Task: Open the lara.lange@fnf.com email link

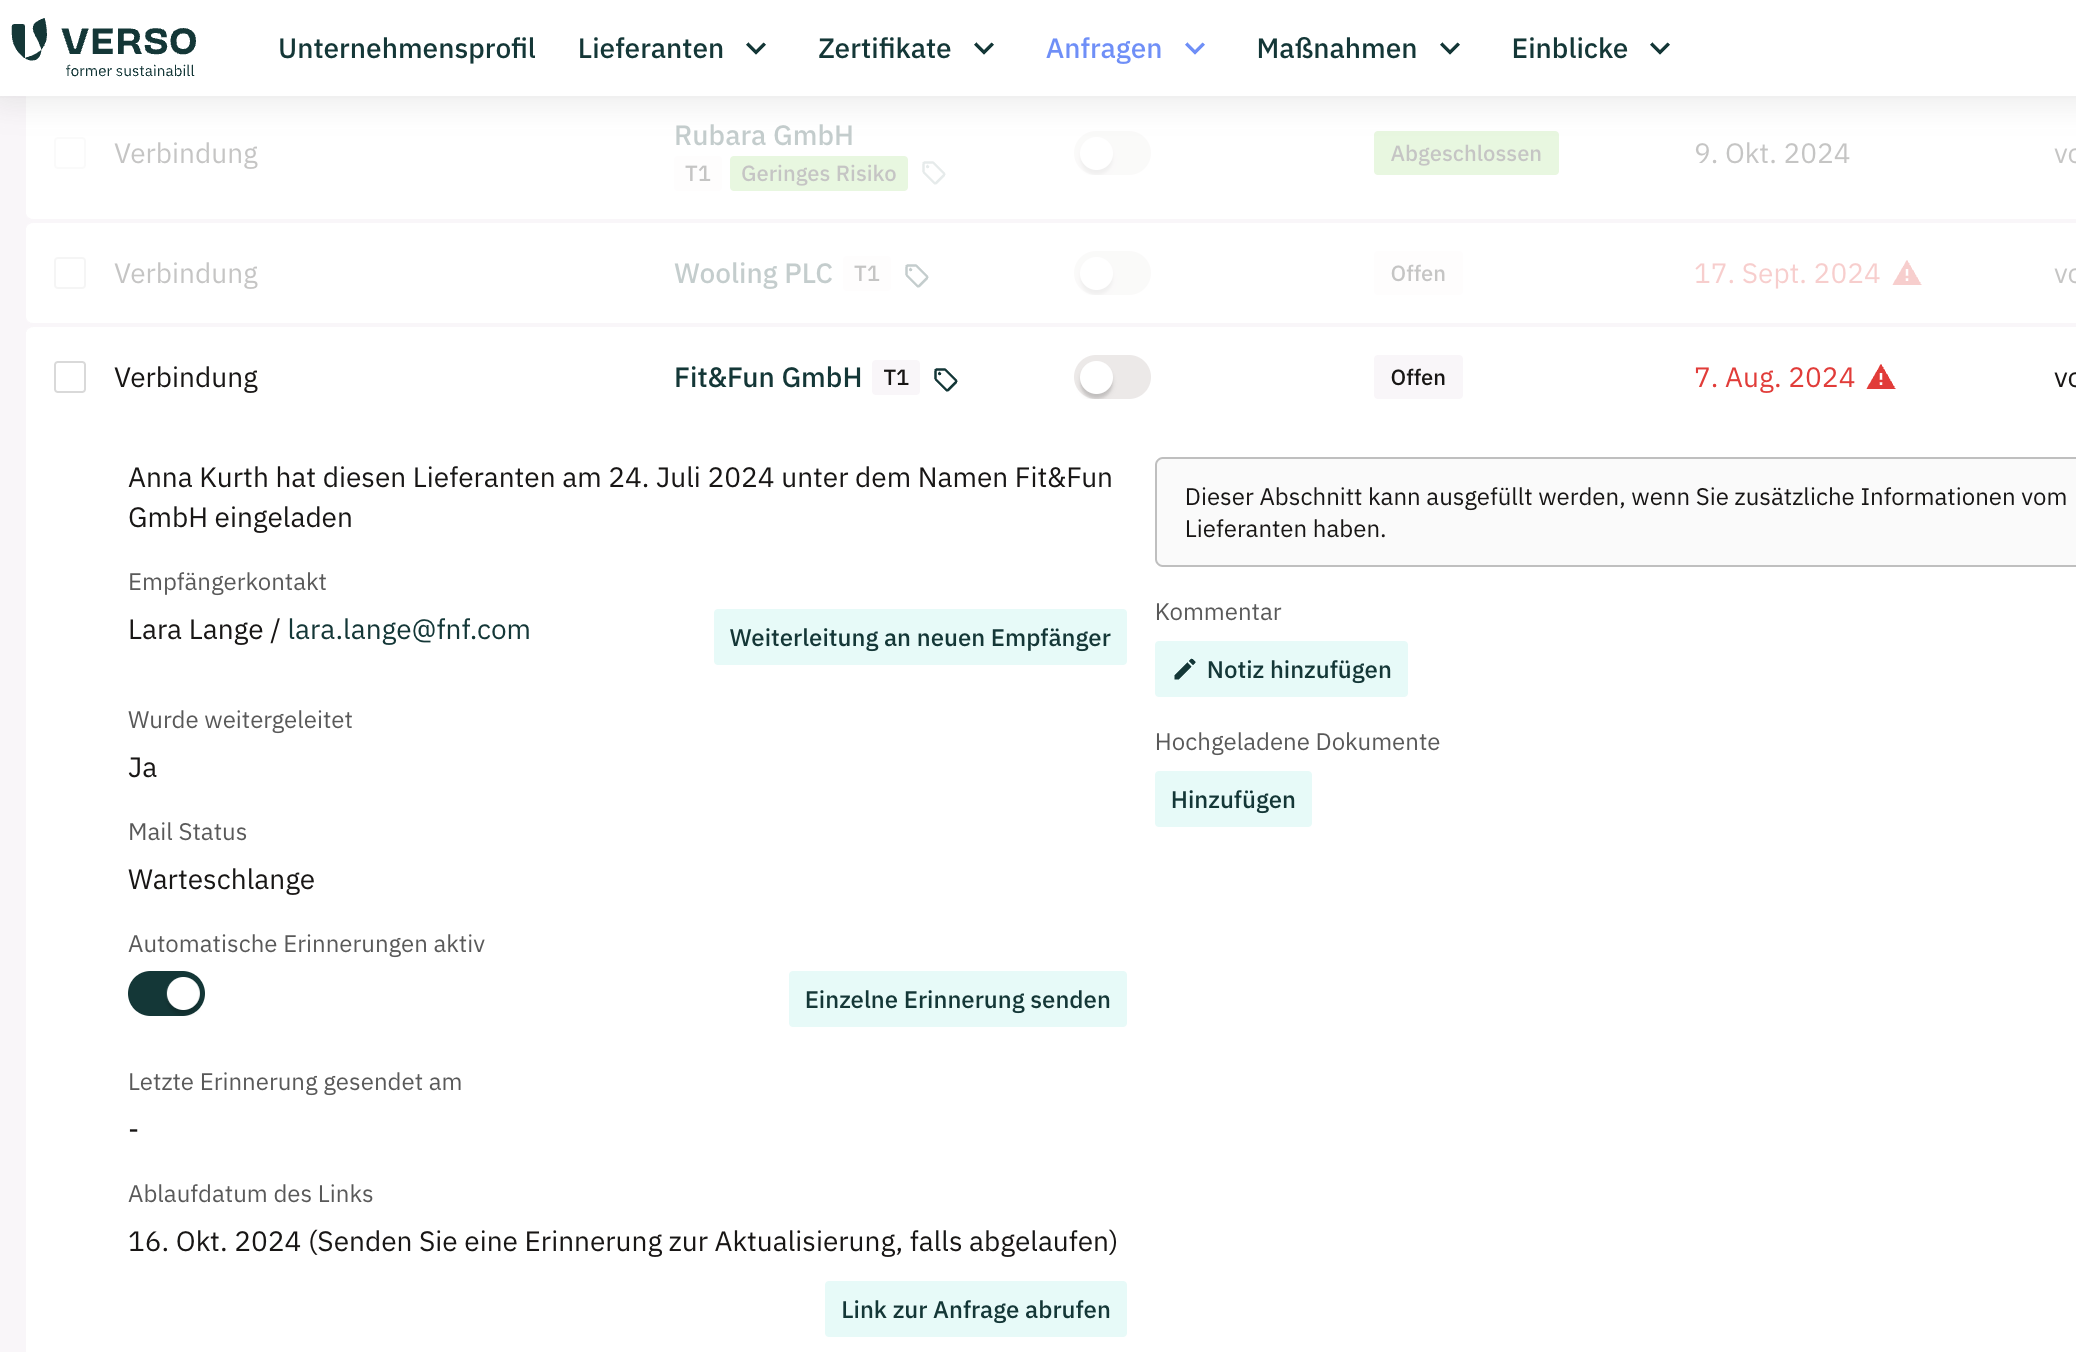Action: (x=409, y=629)
